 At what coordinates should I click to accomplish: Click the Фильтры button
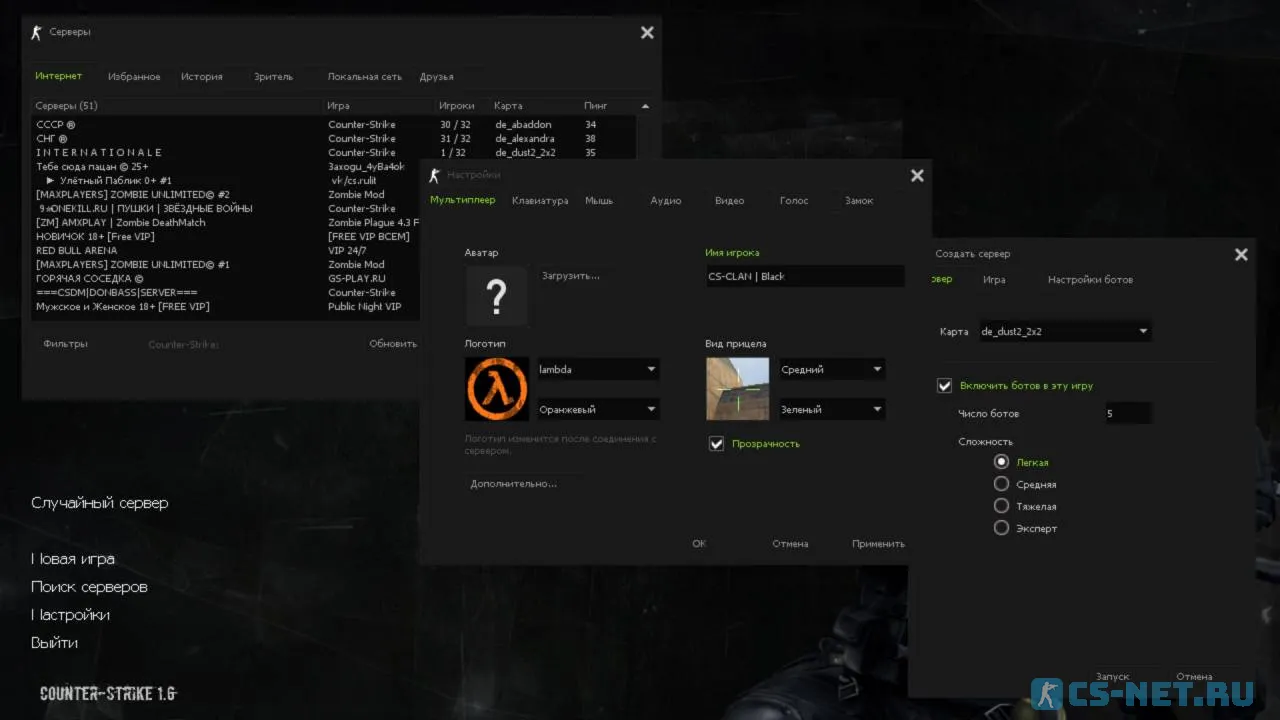(x=65, y=344)
